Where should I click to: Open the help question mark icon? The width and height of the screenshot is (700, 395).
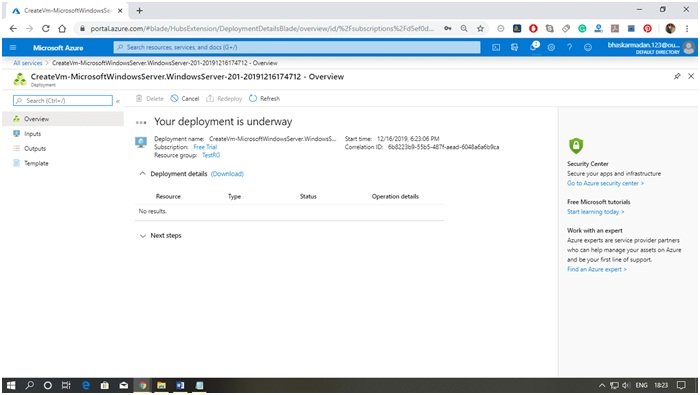point(569,47)
